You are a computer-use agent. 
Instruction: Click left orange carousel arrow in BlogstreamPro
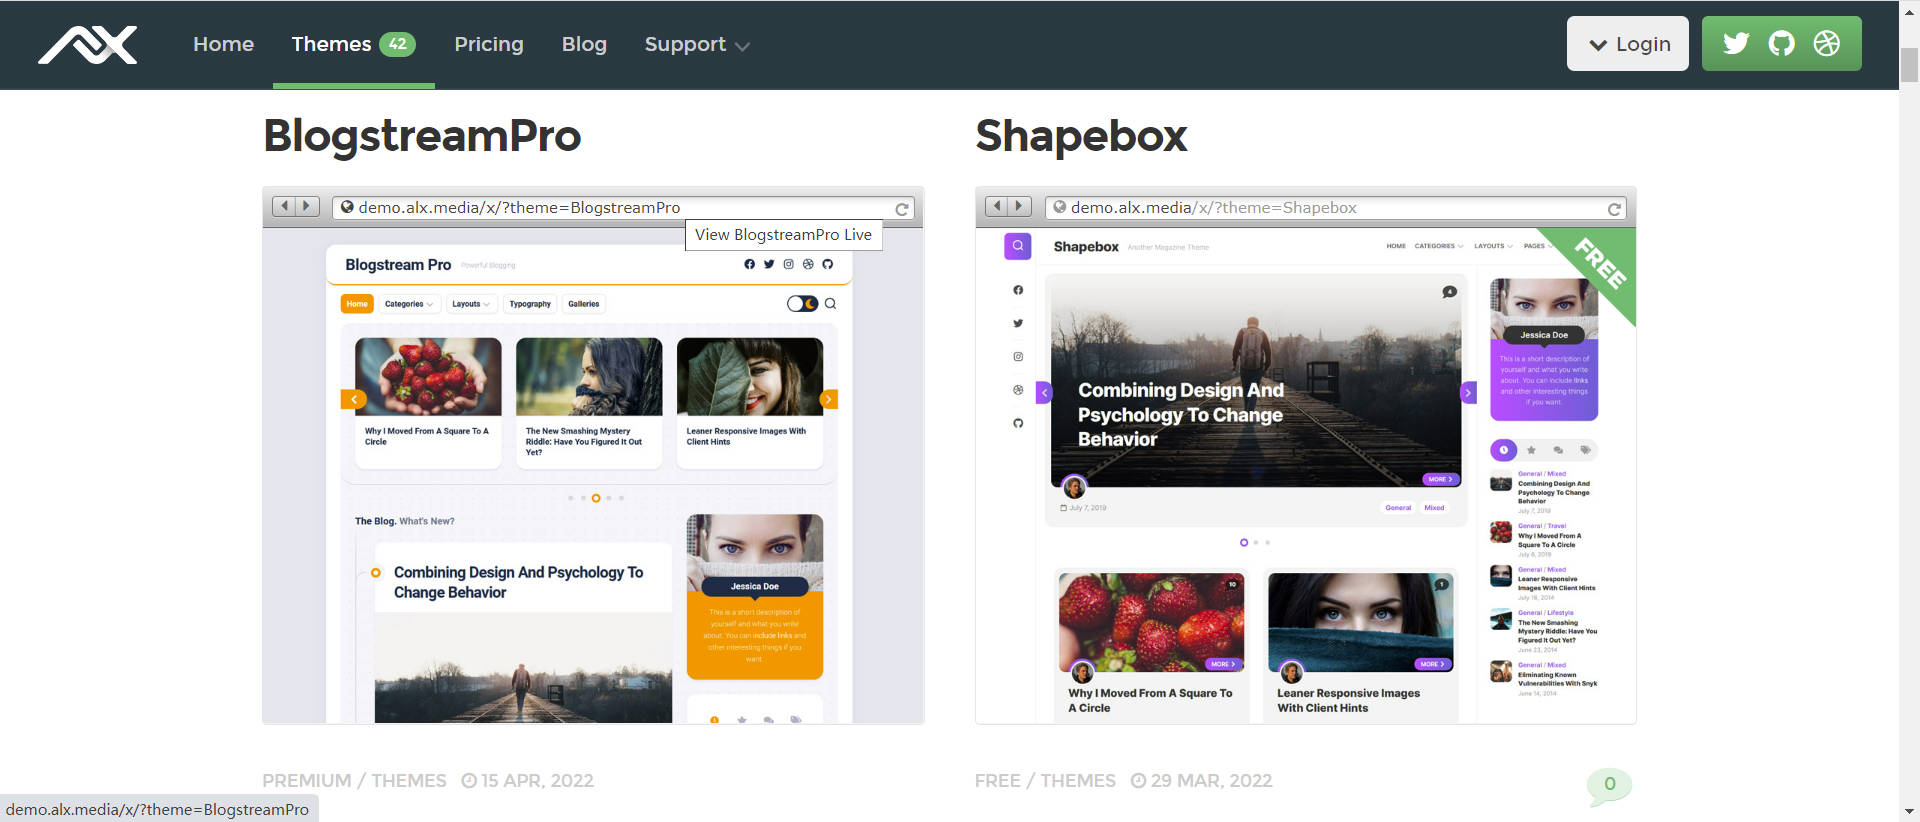click(x=353, y=399)
